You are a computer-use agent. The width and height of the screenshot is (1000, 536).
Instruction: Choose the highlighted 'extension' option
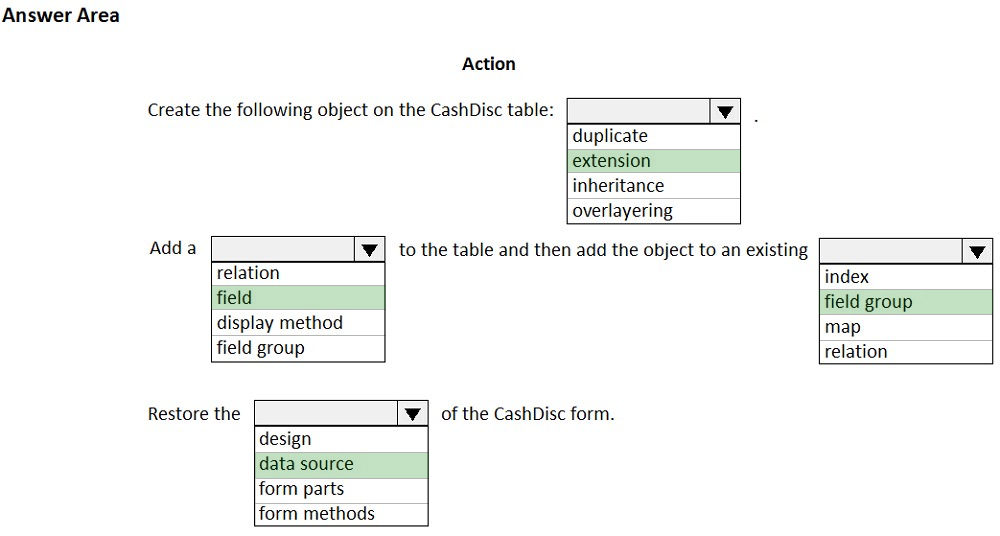click(x=654, y=161)
